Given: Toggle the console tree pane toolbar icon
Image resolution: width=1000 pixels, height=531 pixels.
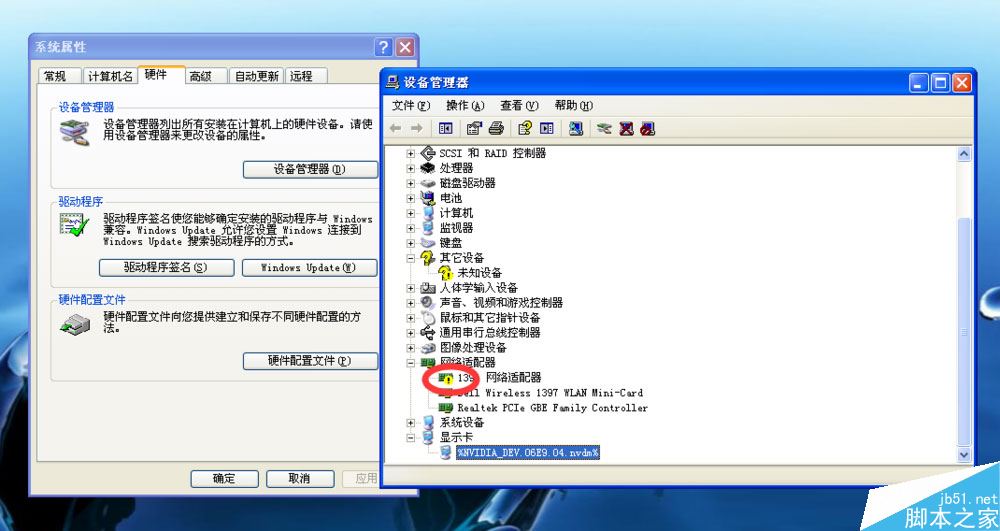Looking at the screenshot, I should click(446, 128).
